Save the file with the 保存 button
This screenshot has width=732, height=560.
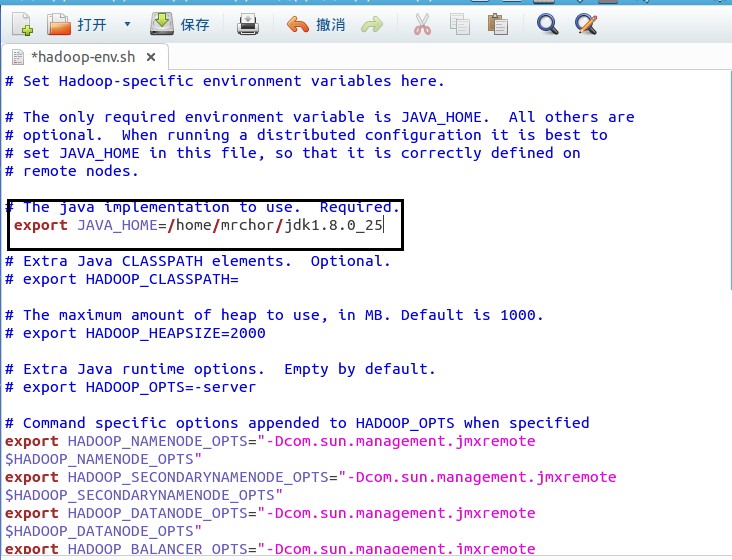tap(180, 24)
